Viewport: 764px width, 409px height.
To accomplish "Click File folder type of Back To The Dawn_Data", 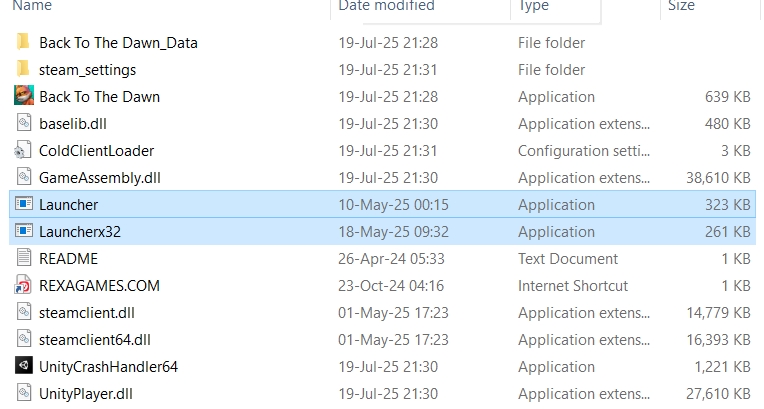I will coord(551,43).
